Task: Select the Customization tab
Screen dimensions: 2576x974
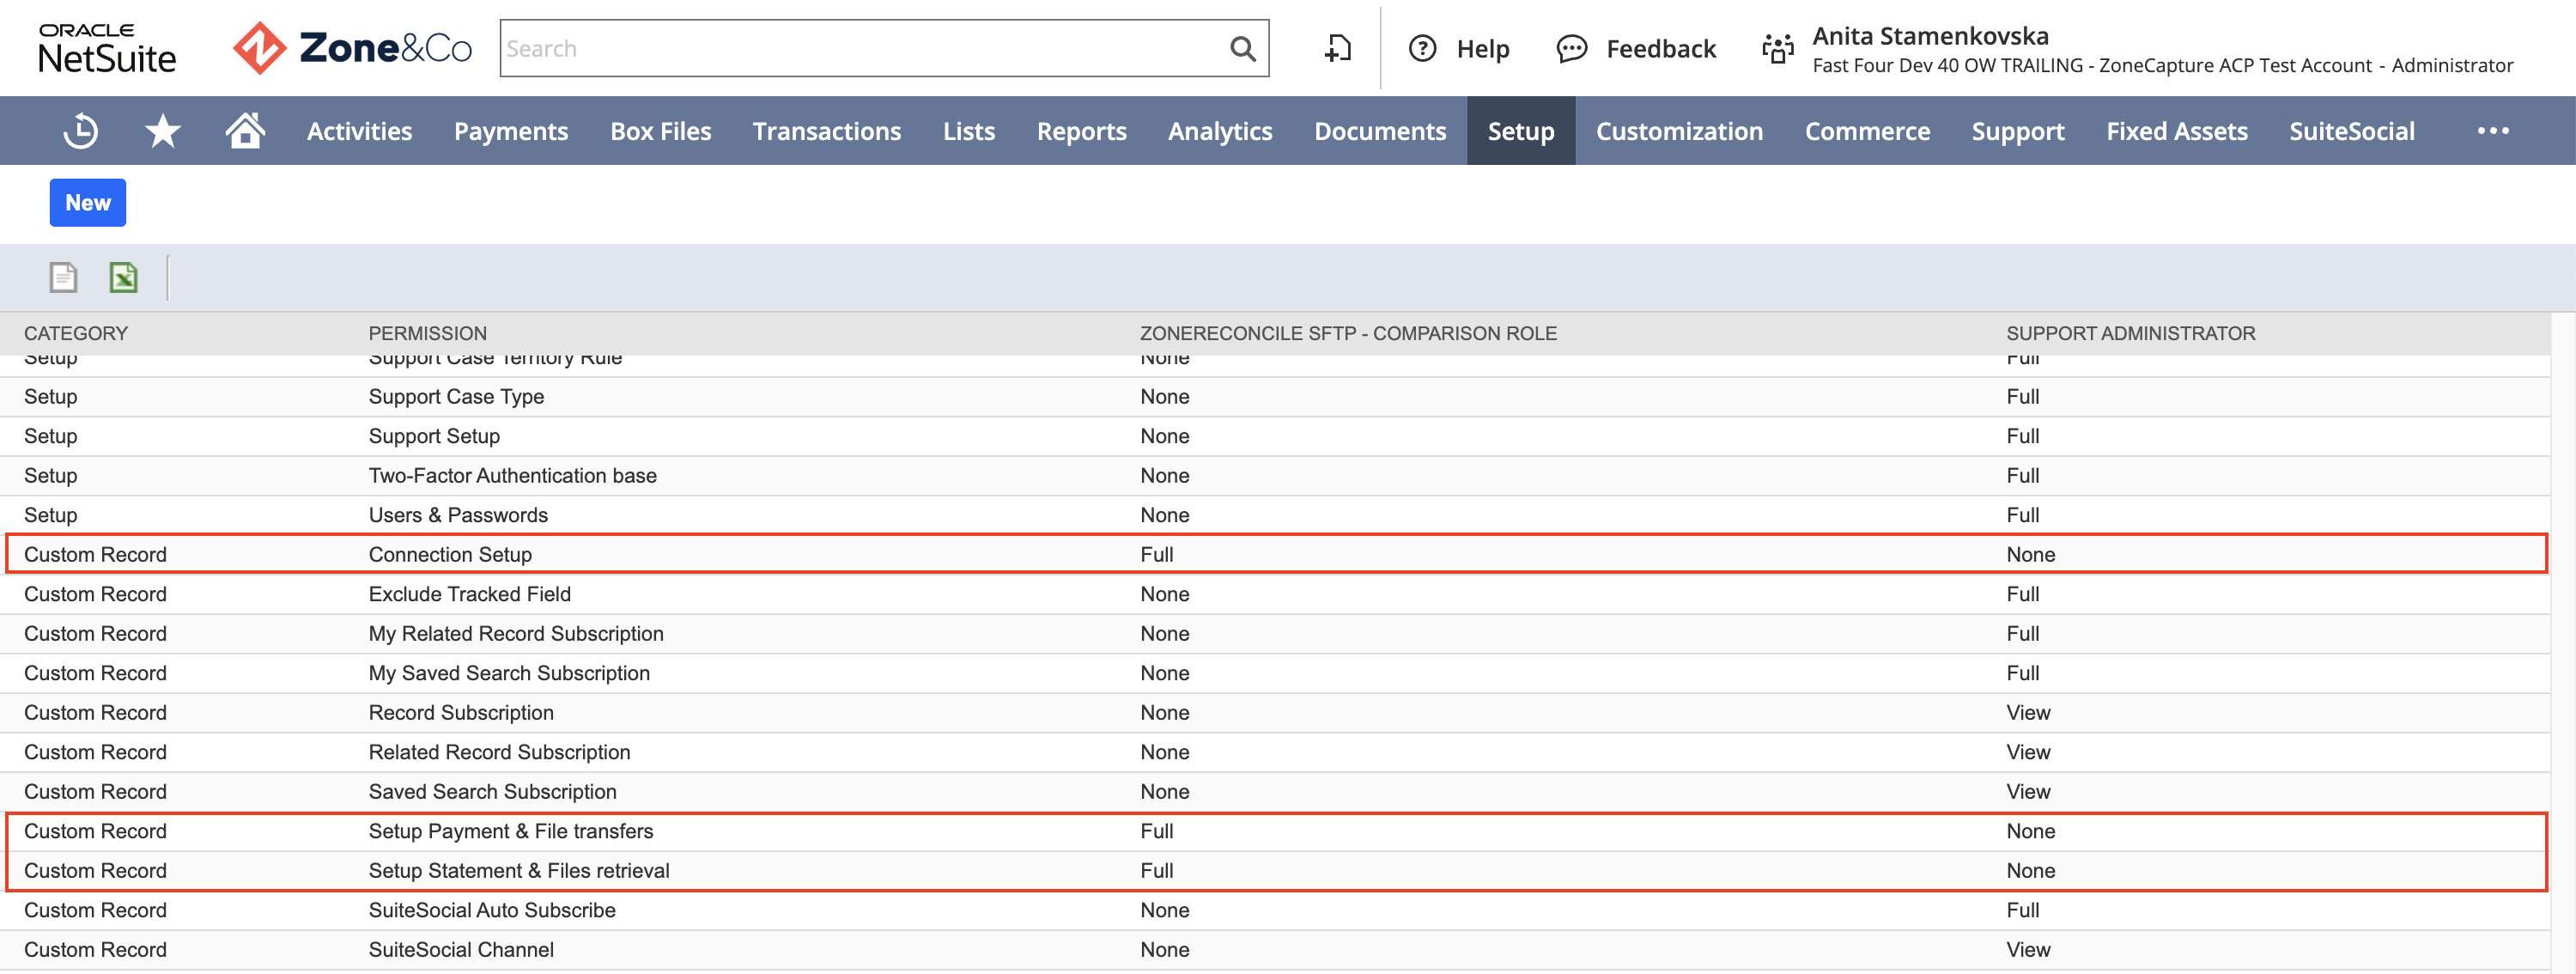Action: (1679, 130)
